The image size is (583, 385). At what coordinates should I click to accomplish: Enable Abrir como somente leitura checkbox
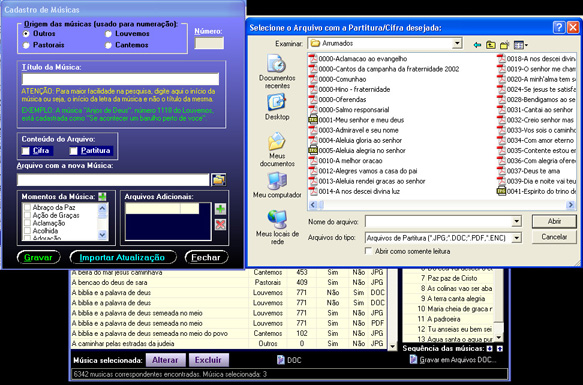[368, 251]
